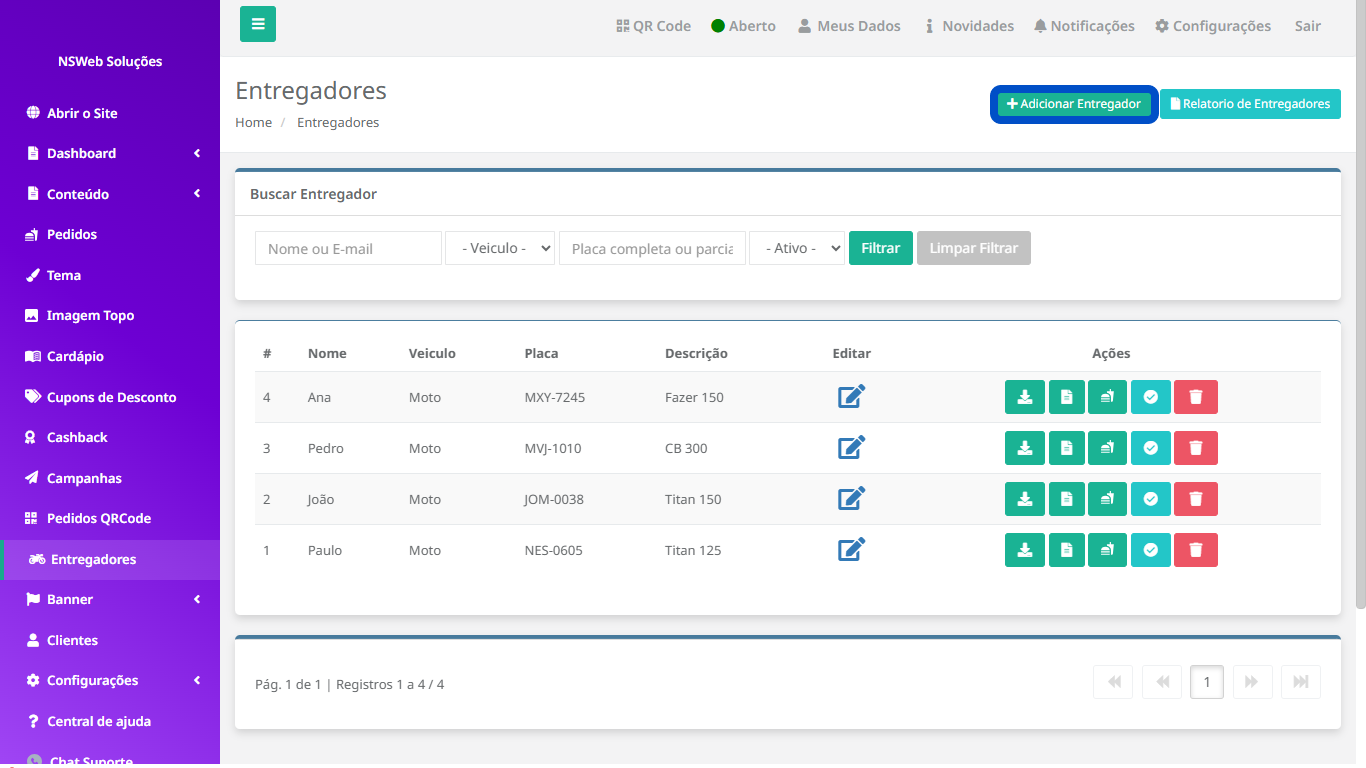Expand the Conteúdo sidebar submenu

[x=110, y=194]
